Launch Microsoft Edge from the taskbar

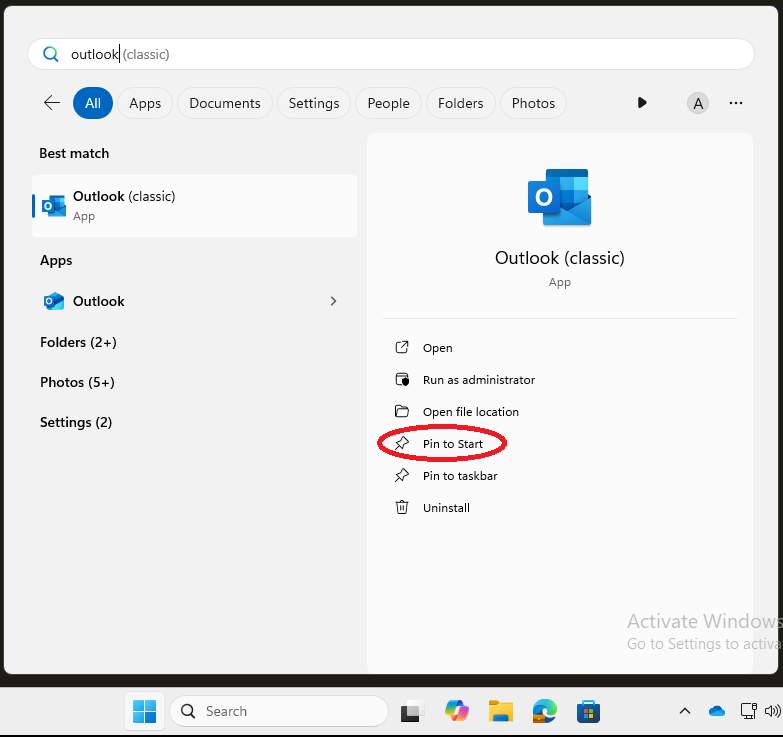[x=544, y=711]
